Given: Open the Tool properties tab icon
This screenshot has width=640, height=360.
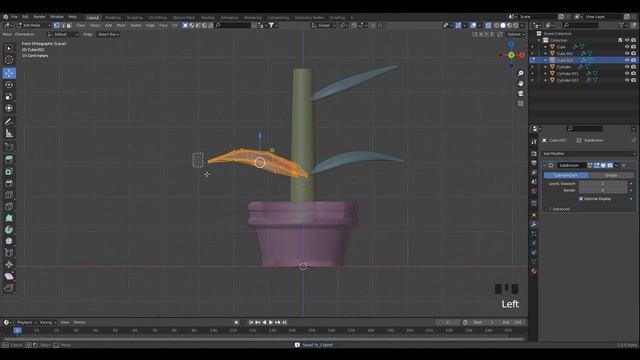Looking at the screenshot, I should (x=534, y=142).
